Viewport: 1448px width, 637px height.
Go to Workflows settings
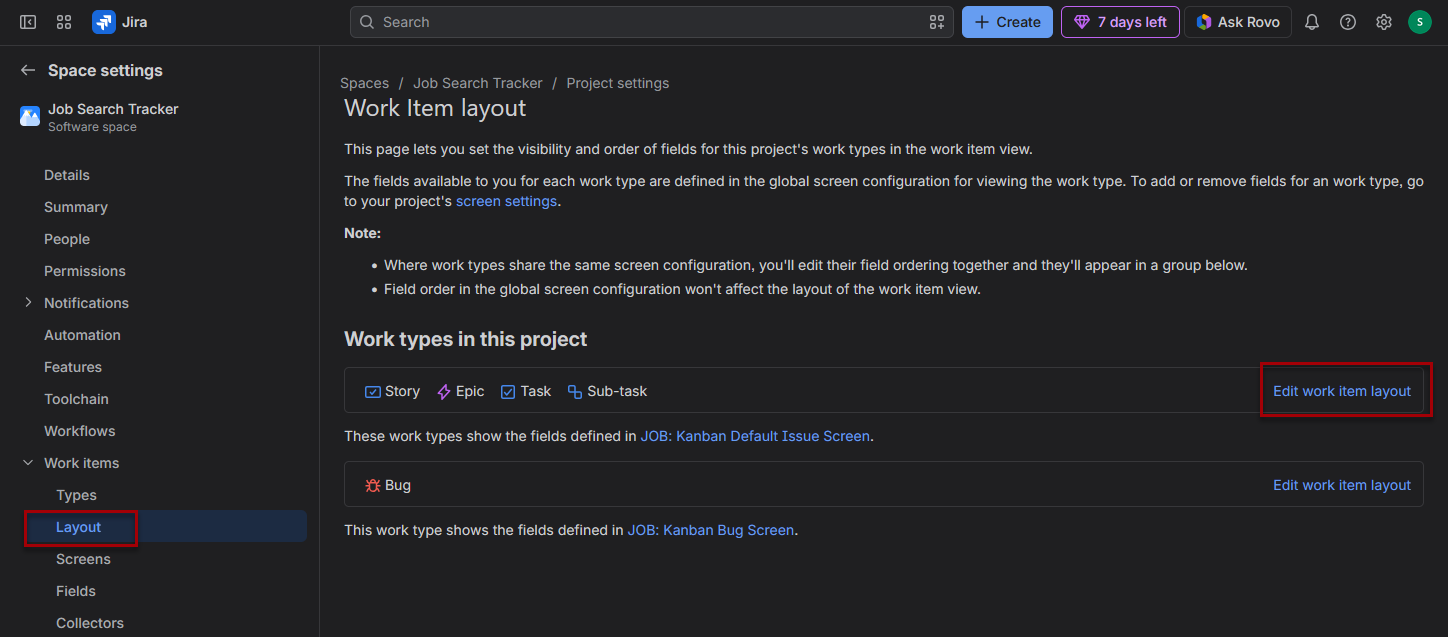tap(80, 431)
